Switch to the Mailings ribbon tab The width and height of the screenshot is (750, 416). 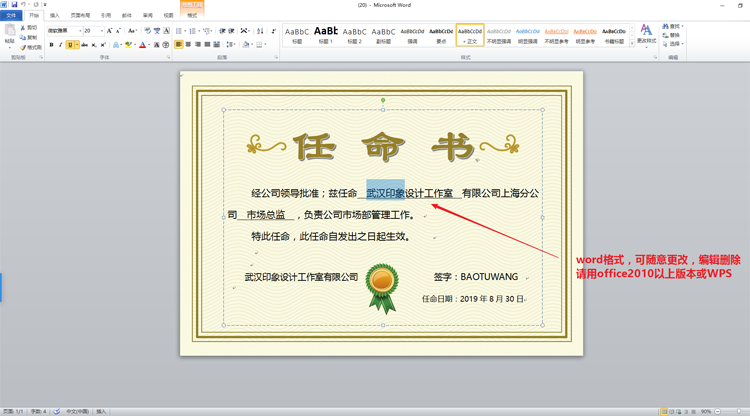tap(126, 16)
